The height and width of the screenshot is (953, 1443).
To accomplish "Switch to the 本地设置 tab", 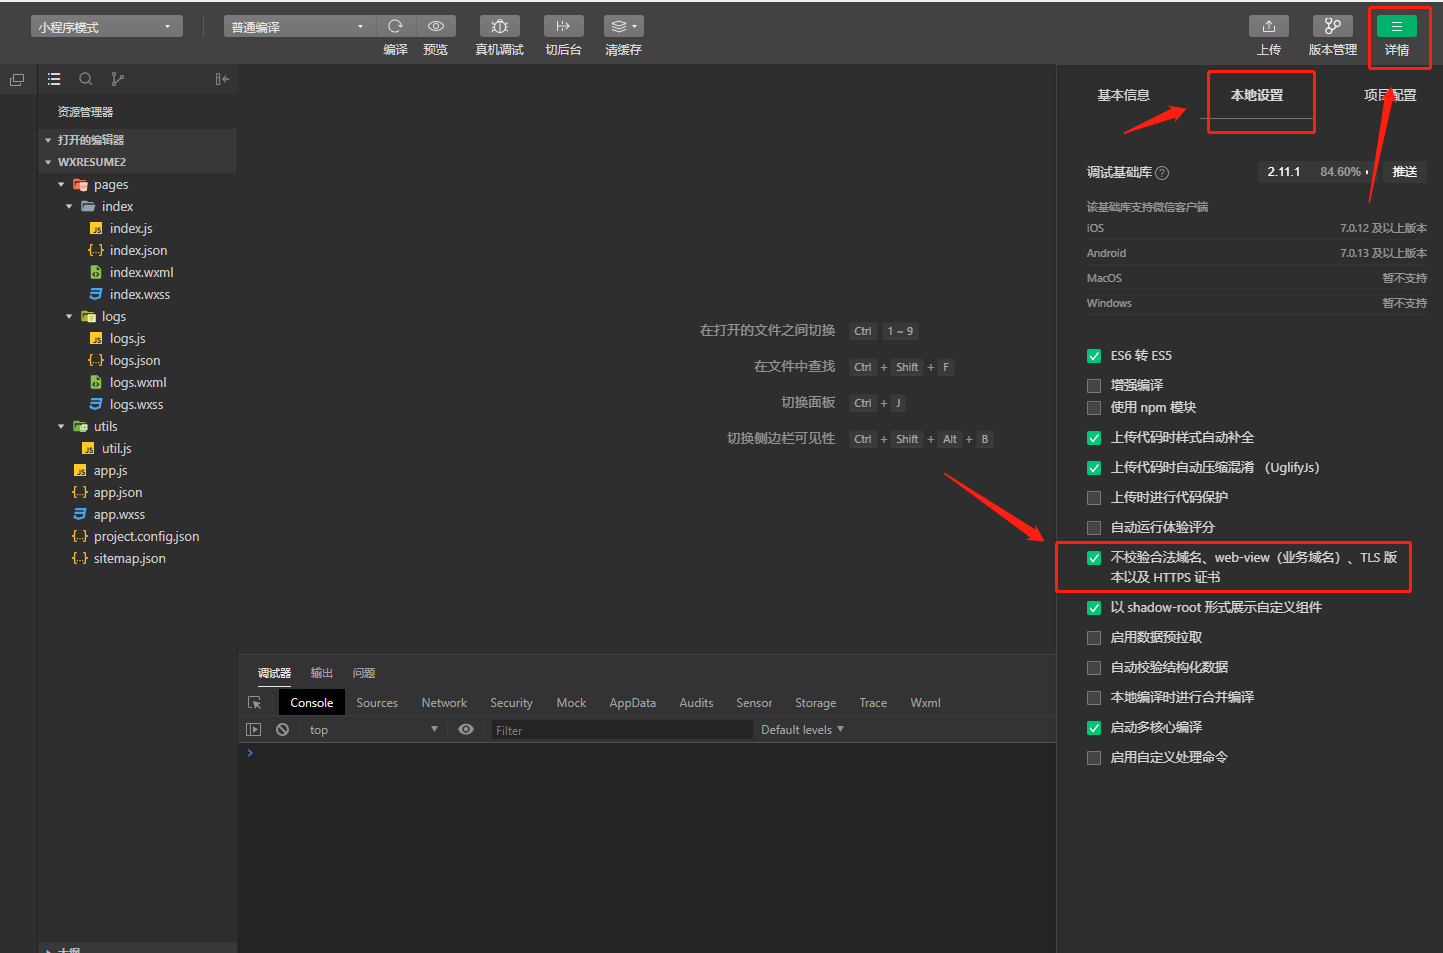I will click(1257, 95).
